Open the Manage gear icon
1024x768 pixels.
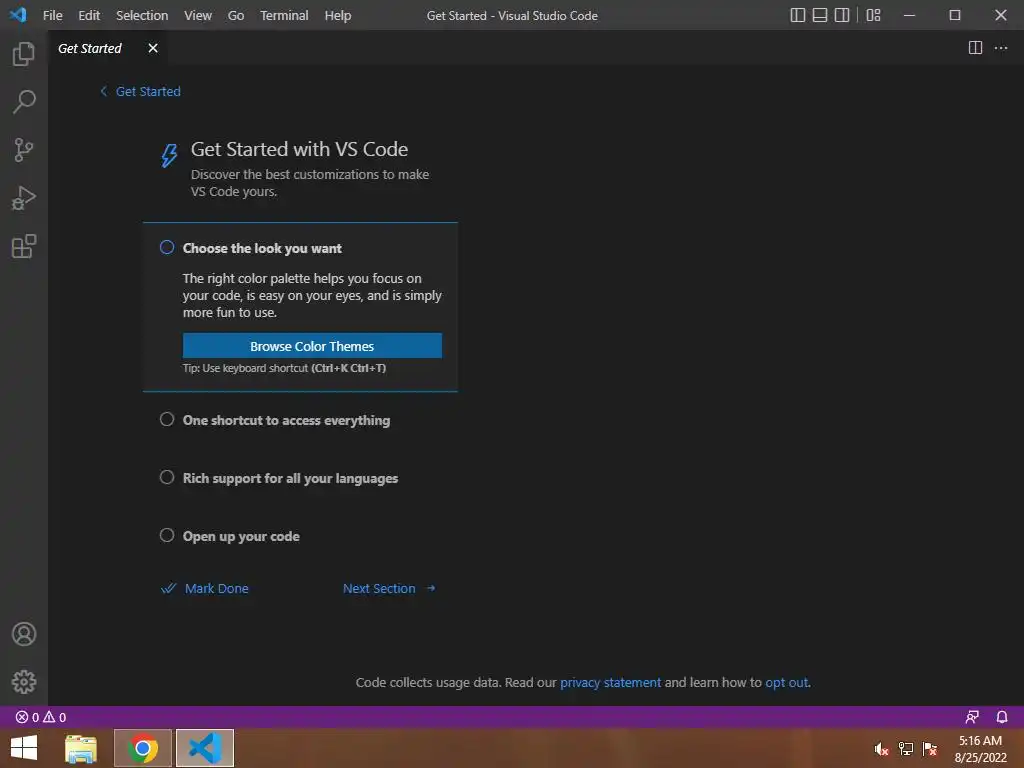24,682
